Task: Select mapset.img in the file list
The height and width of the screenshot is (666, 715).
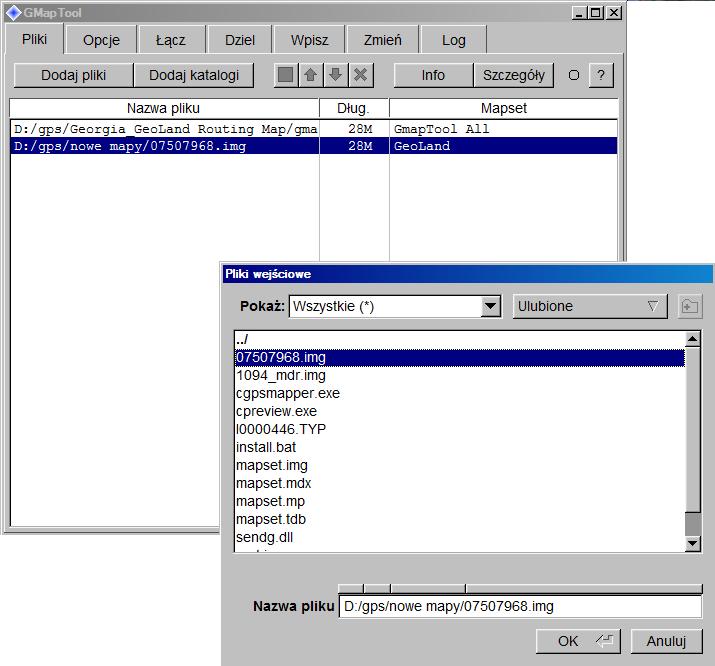Action: [460, 465]
